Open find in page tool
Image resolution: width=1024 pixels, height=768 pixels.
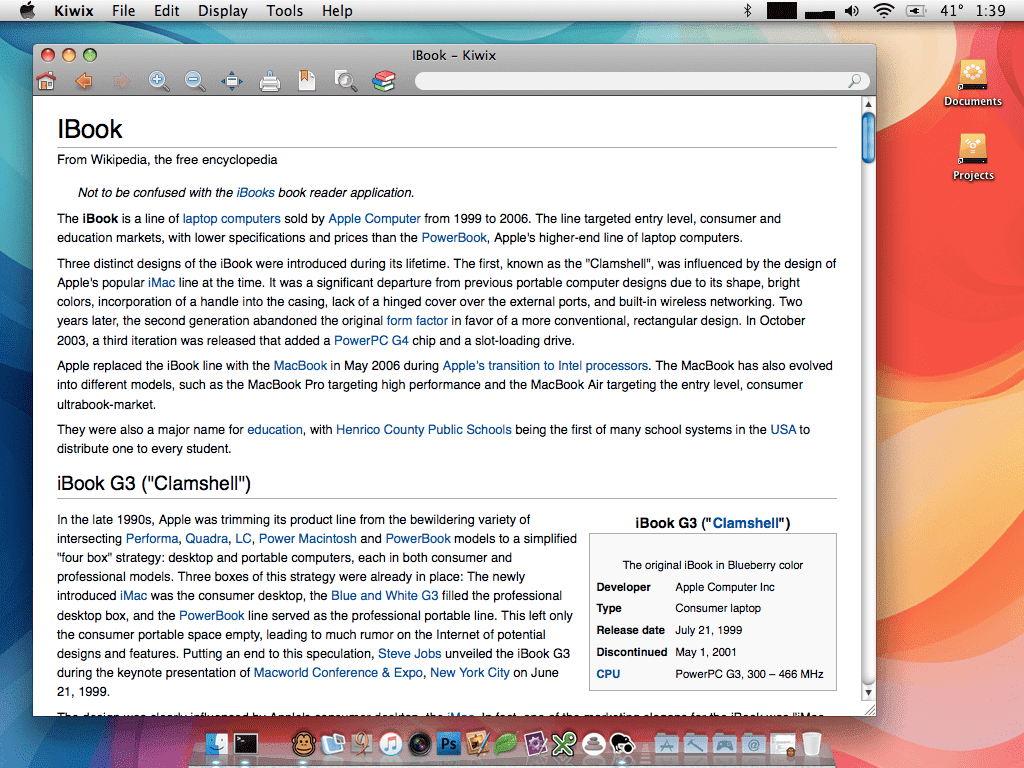tap(346, 82)
